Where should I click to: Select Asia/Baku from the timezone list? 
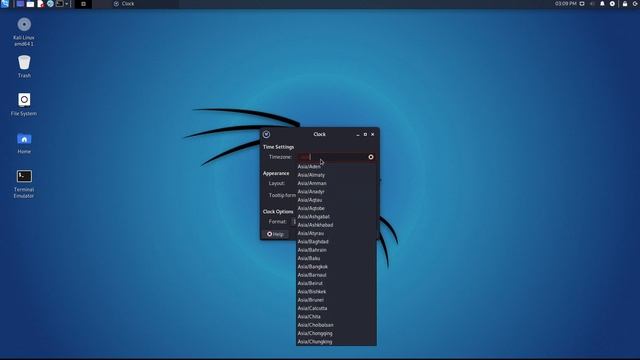(336, 258)
